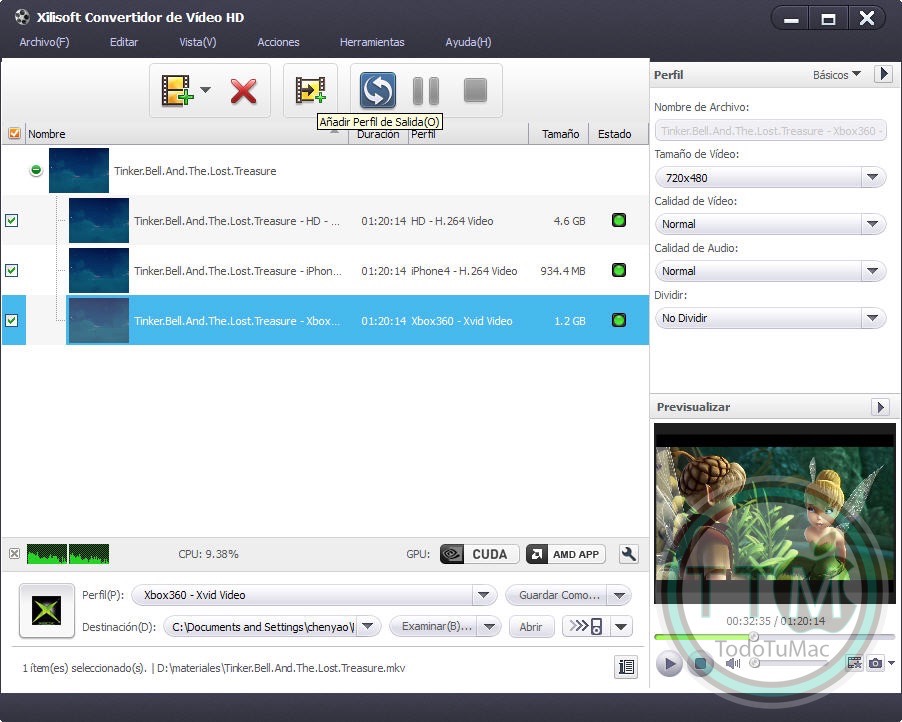Open the Perfil(P) Xbox360 - Xvid Video dropdown
902x722 pixels.
314,595
